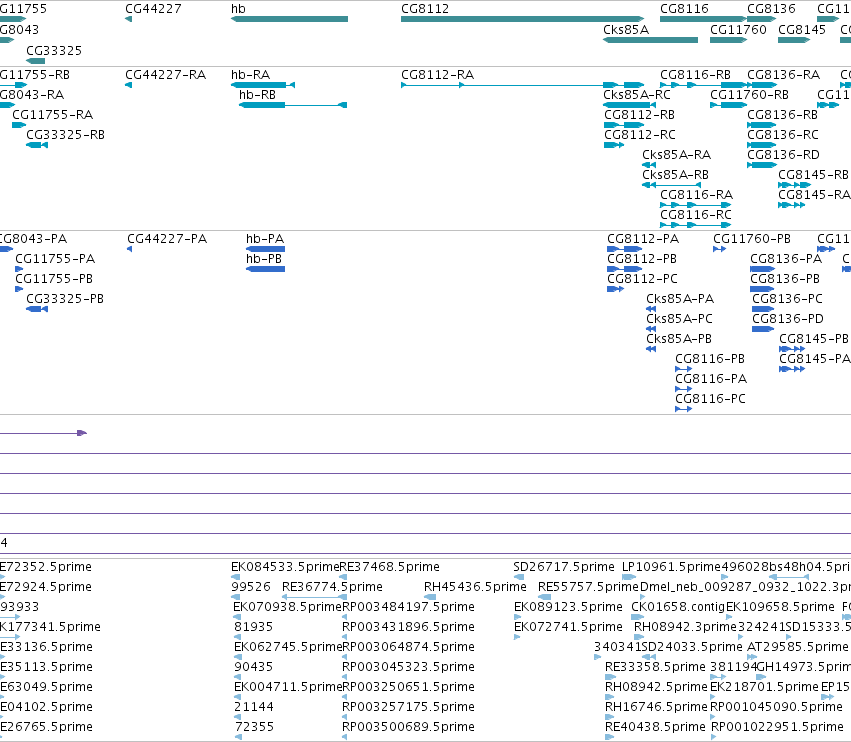Click the CG33325-RB transcript label
This screenshot has height=742, width=851.
point(65,135)
